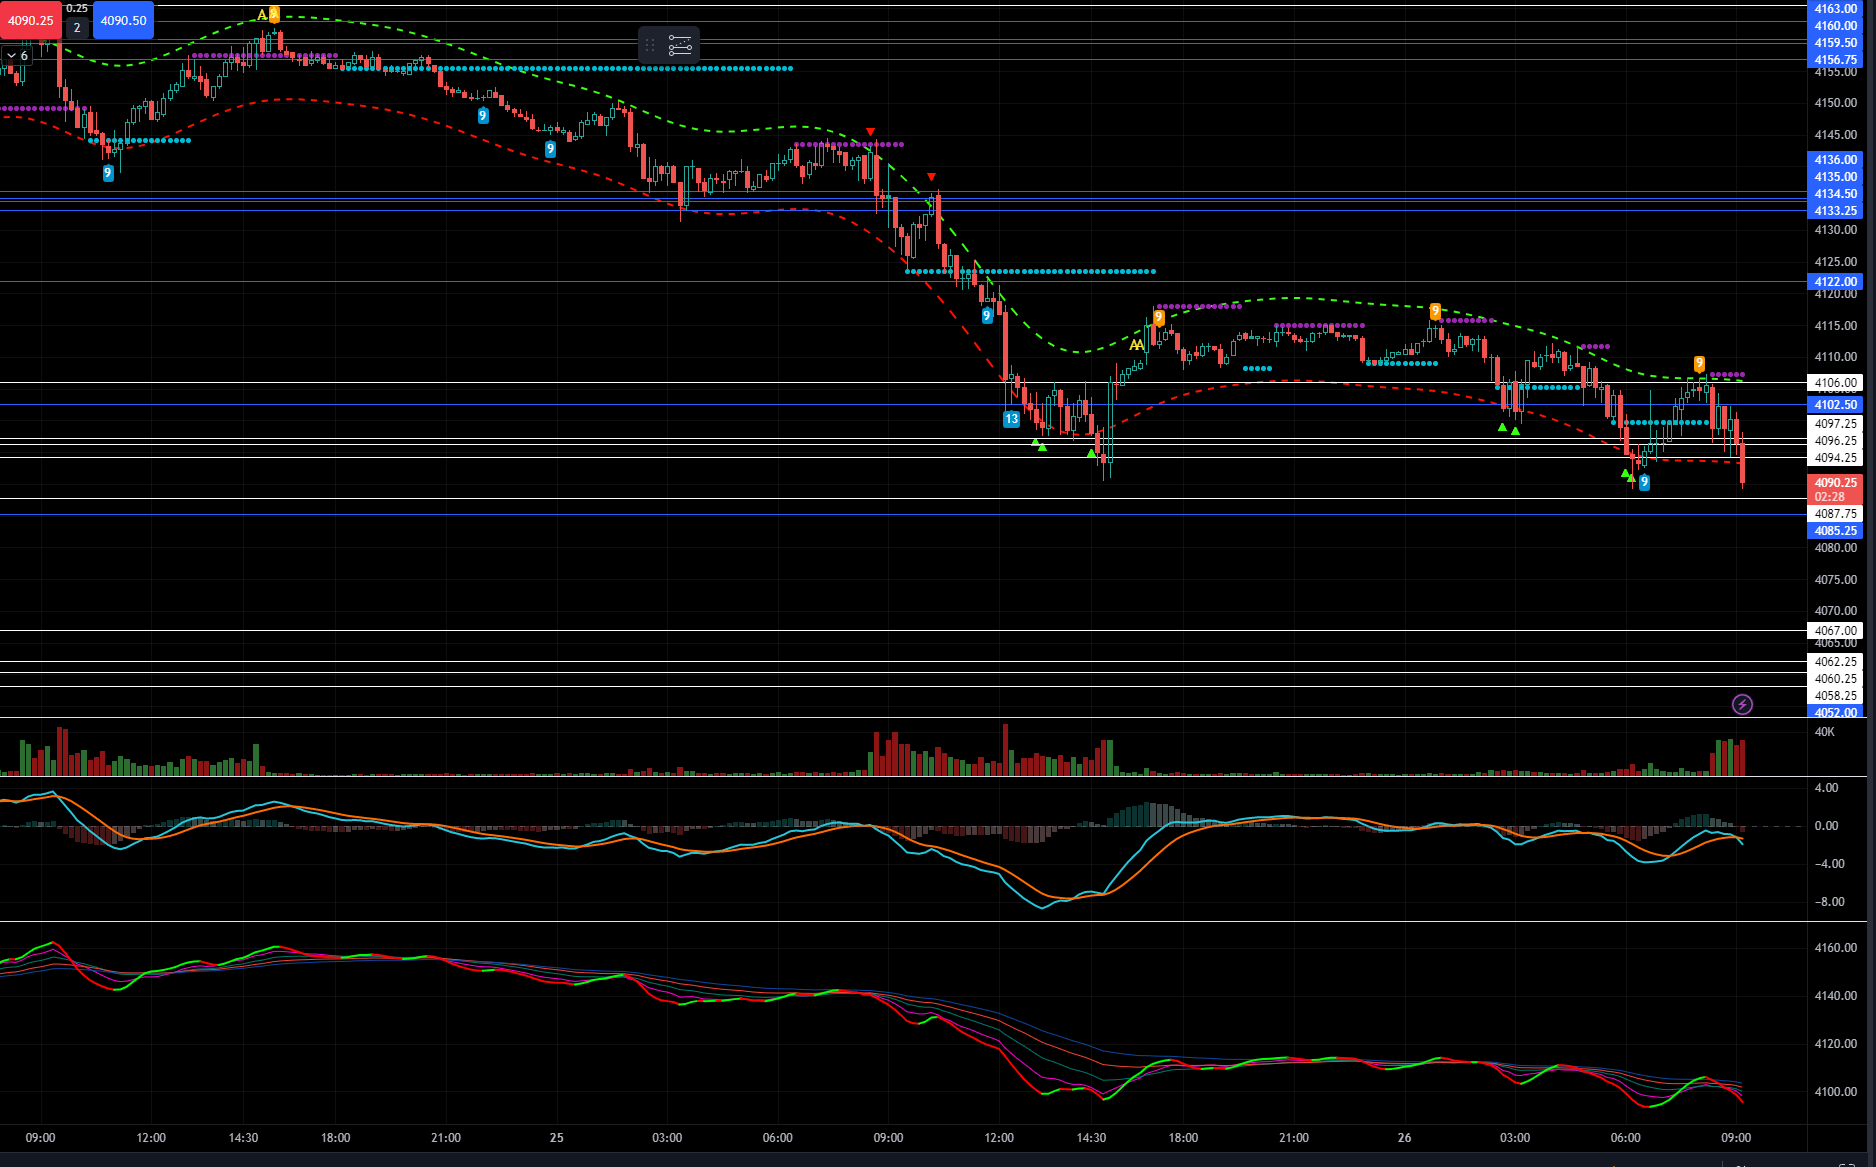Click the blue 9 marker near the last candle

[1644, 482]
